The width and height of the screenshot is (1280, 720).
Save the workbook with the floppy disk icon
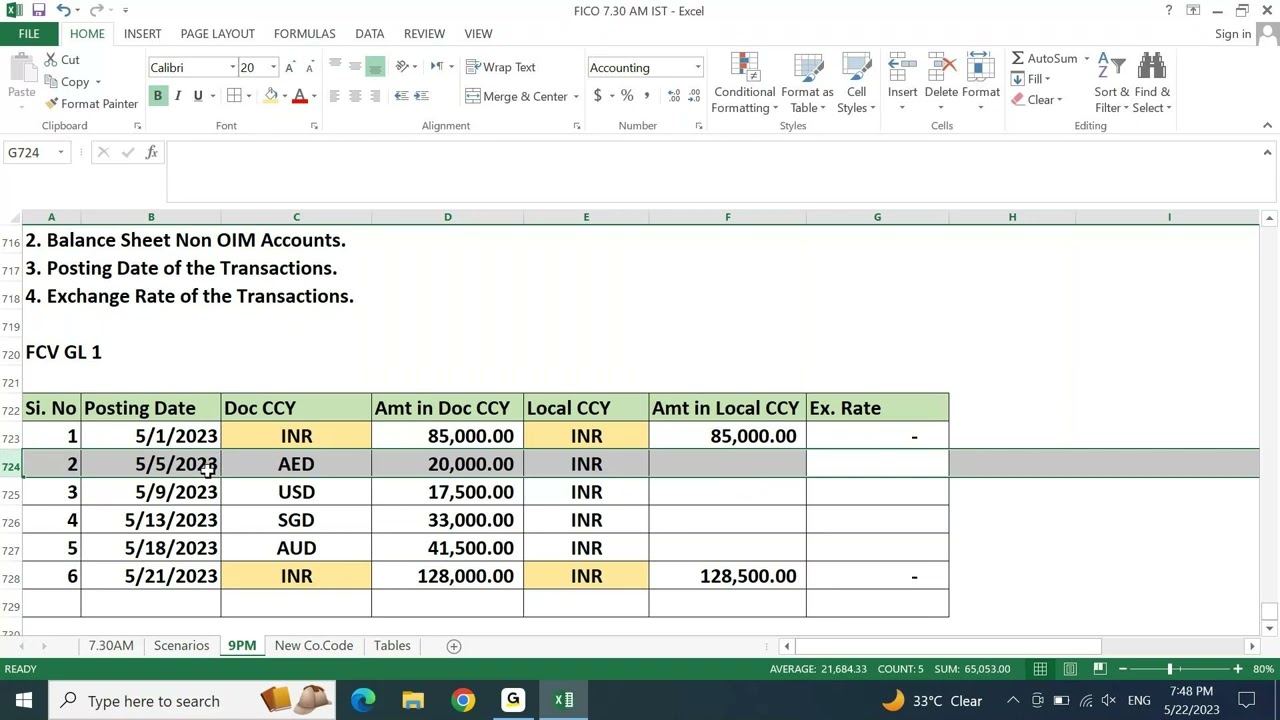pyautogui.click(x=38, y=10)
